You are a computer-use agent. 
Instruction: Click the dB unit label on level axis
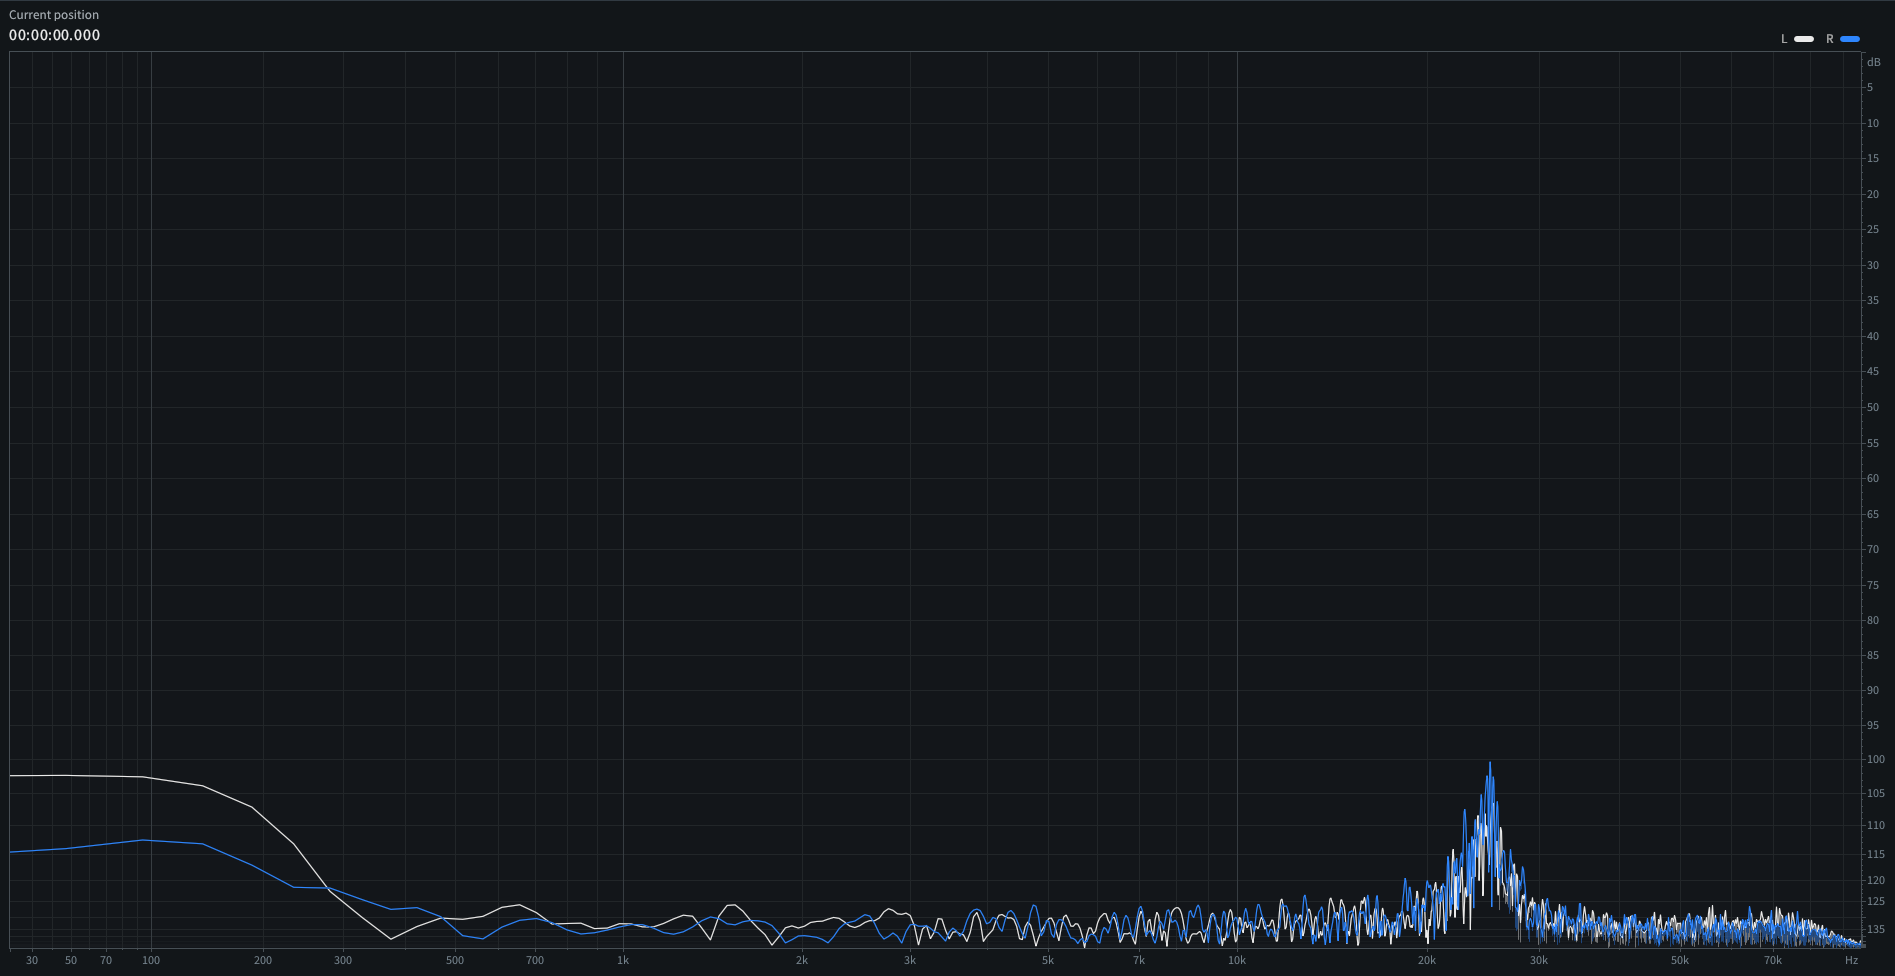(1874, 62)
